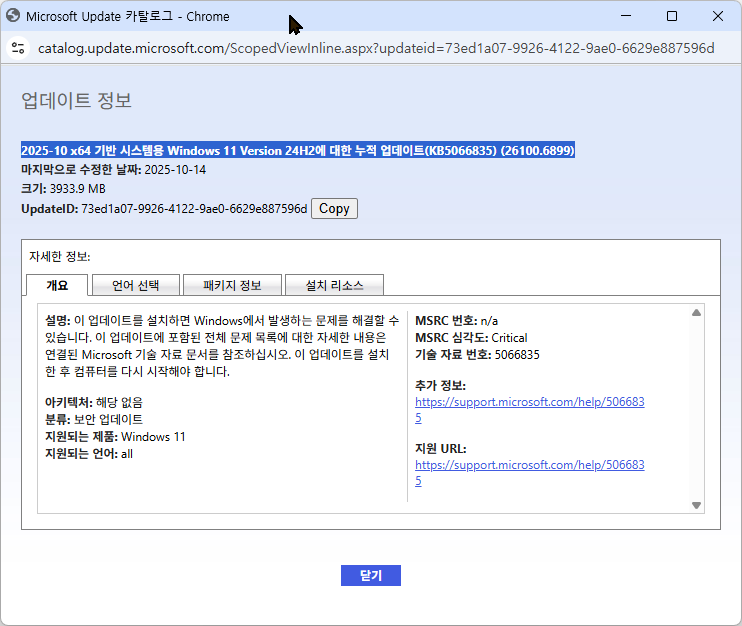The image size is (742, 626).
Task: Click the scroll down arrow in overview panel
Action: (696, 505)
